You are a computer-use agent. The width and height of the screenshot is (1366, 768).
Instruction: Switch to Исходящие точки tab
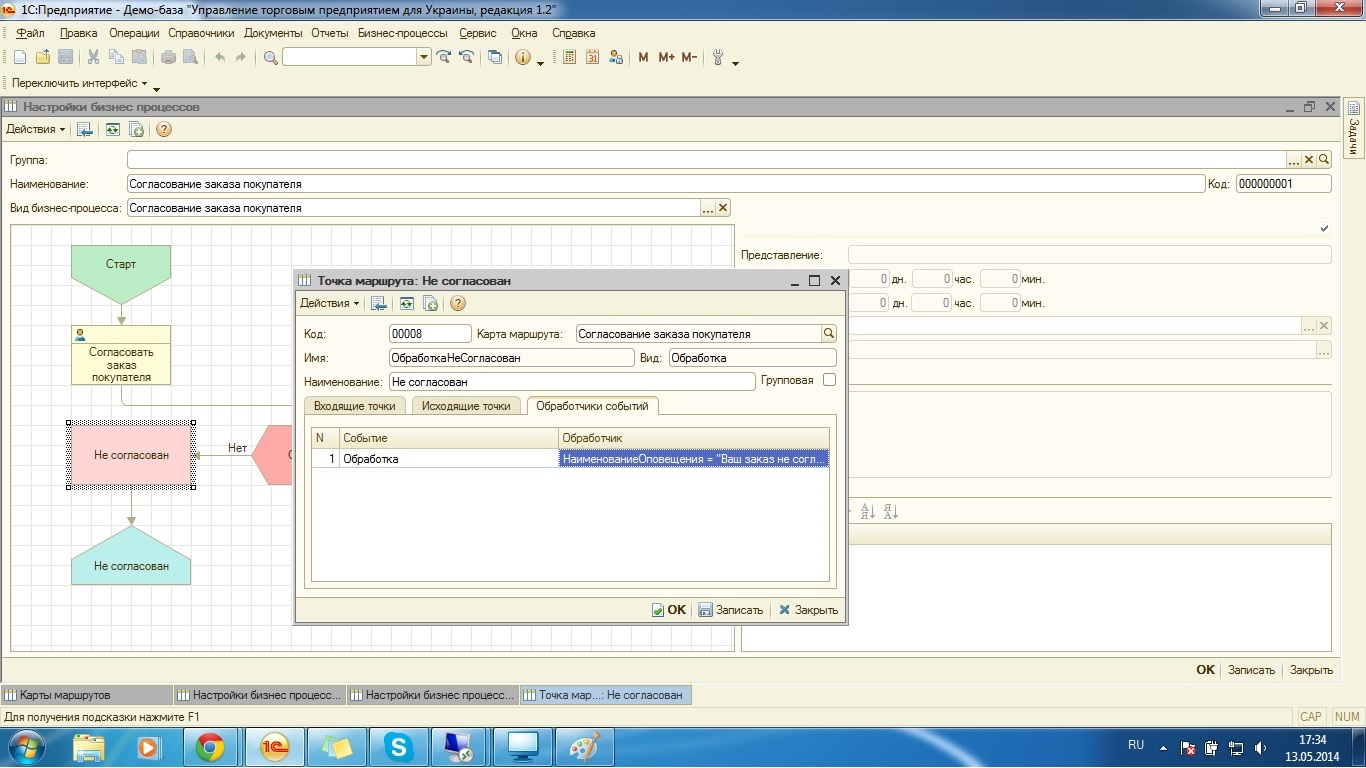pyautogui.click(x=466, y=405)
